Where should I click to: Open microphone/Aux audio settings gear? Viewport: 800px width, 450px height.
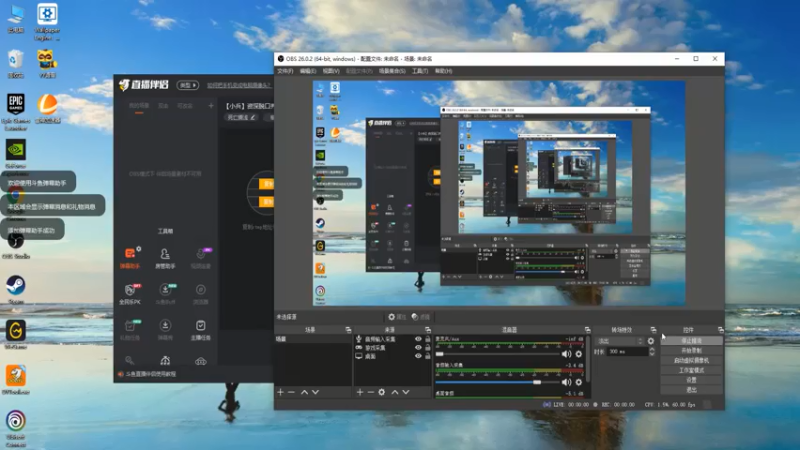point(579,354)
